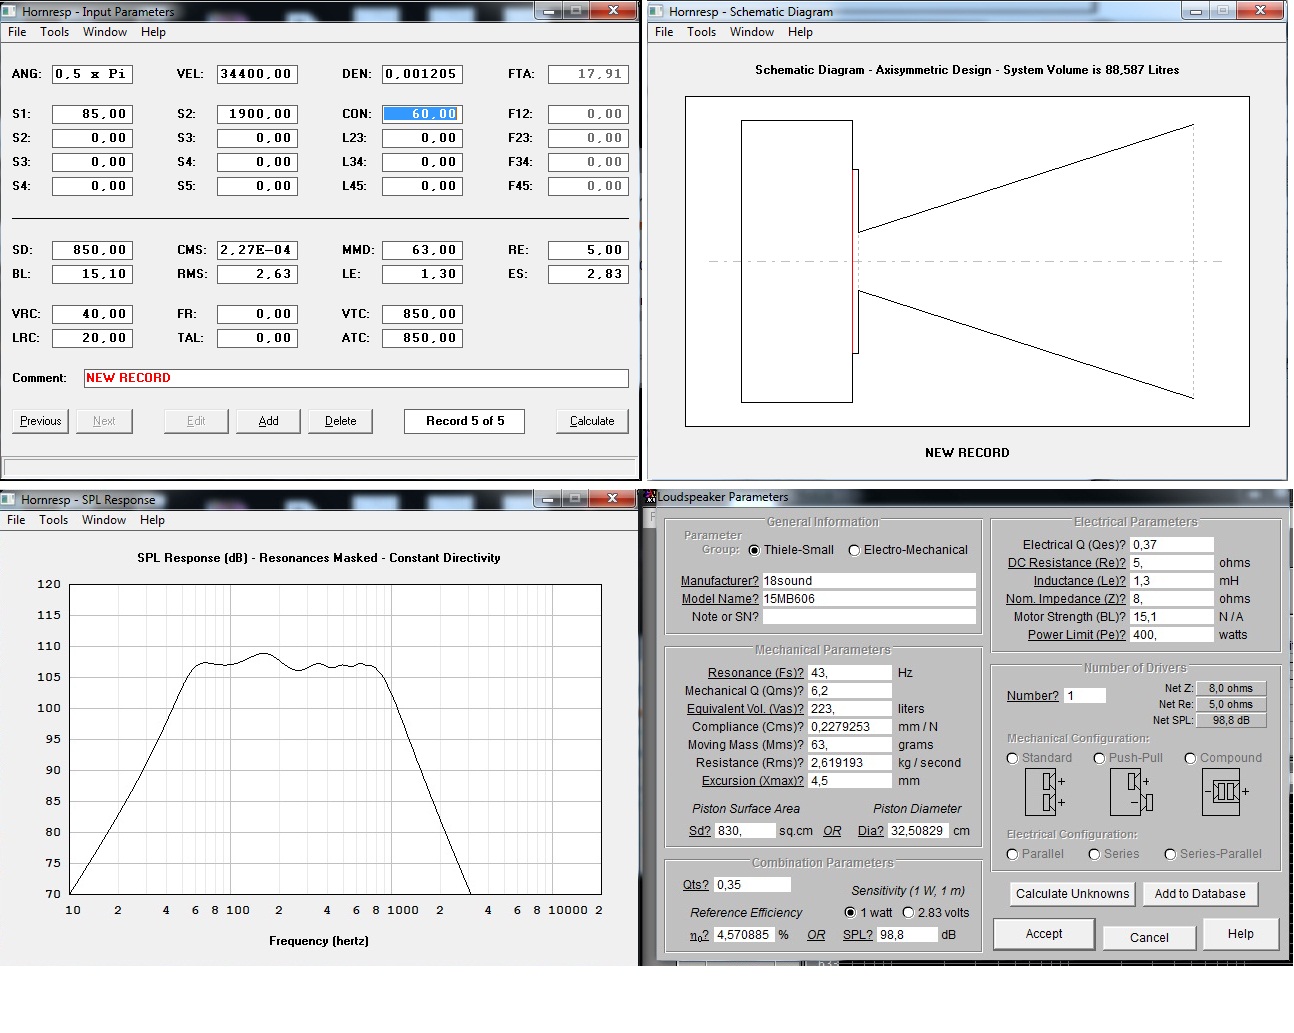Select the Series-Parallel electrical configuration radio
Image resolution: width=1294 pixels, height=1033 pixels.
click(1170, 854)
